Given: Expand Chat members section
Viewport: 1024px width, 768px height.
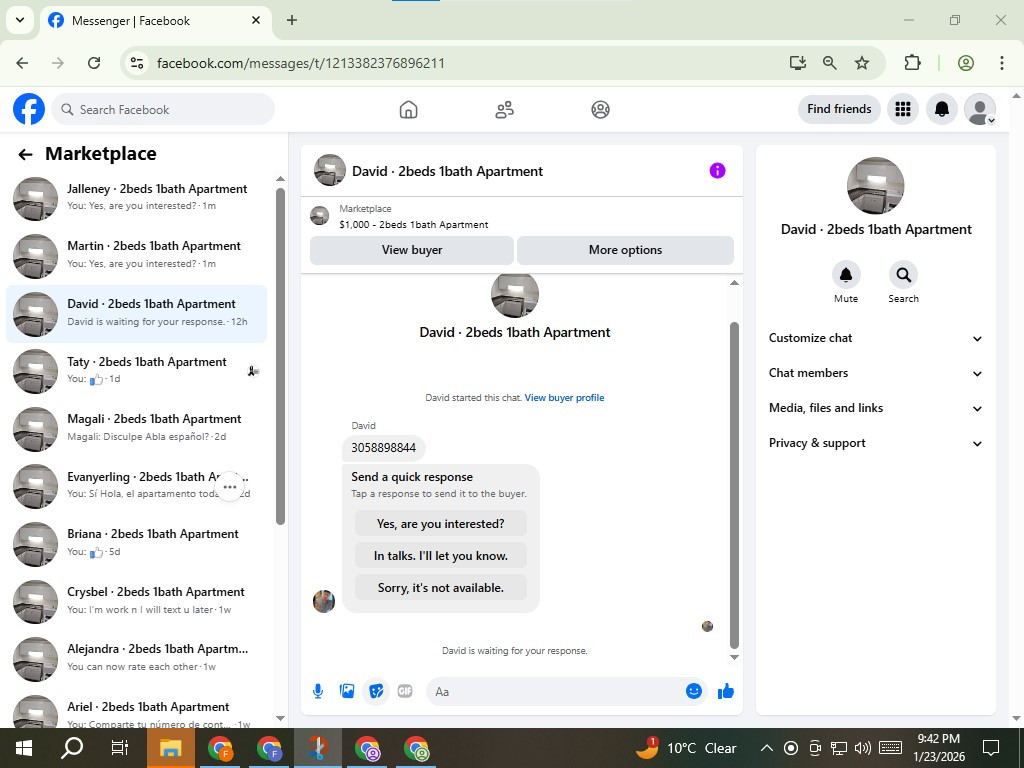Looking at the screenshot, I should click(875, 373).
